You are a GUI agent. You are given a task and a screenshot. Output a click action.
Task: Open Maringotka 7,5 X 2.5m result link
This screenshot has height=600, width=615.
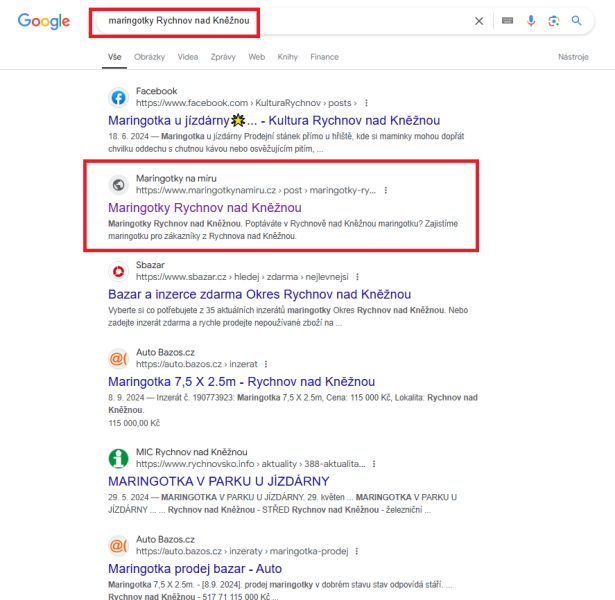(242, 382)
